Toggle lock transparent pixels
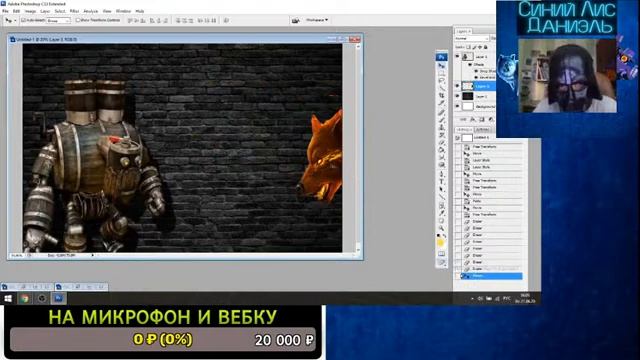The width and height of the screenshot is (640, 360). click(x=468, y=47)
